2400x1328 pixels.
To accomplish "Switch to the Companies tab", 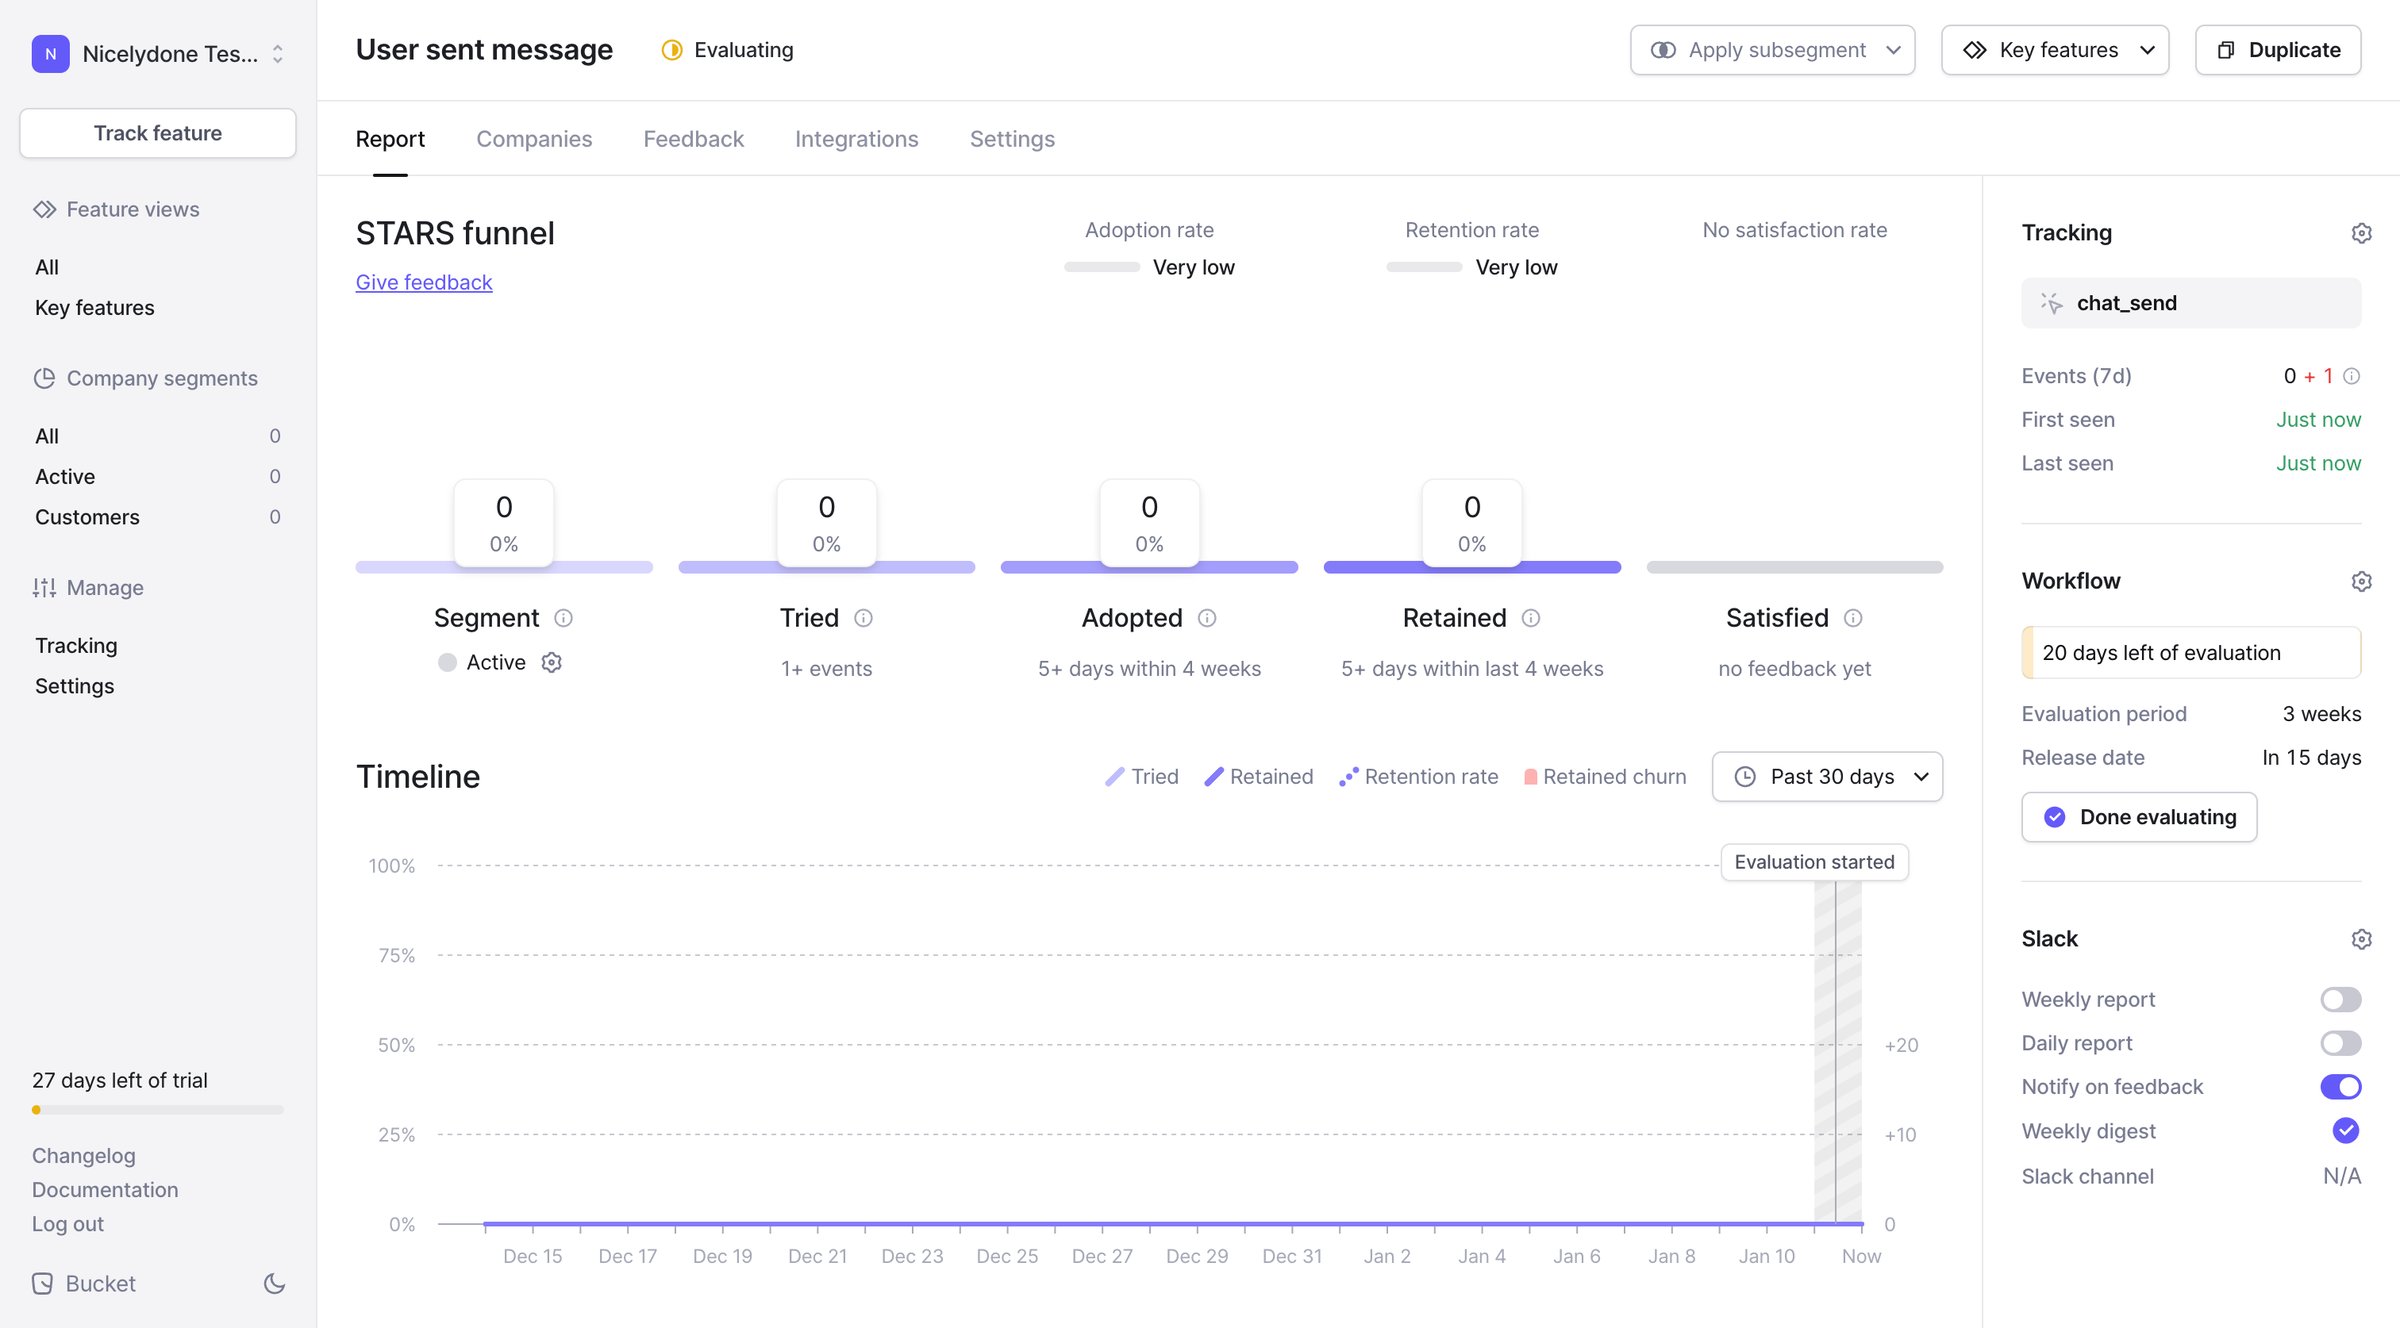I will 534,139.
